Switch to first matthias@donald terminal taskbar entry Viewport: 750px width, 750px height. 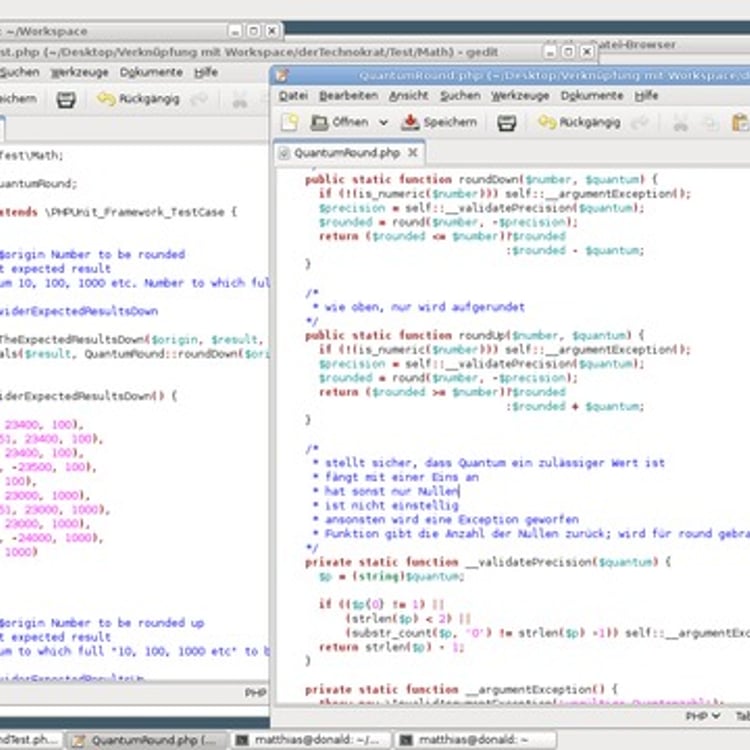[312, 740]
